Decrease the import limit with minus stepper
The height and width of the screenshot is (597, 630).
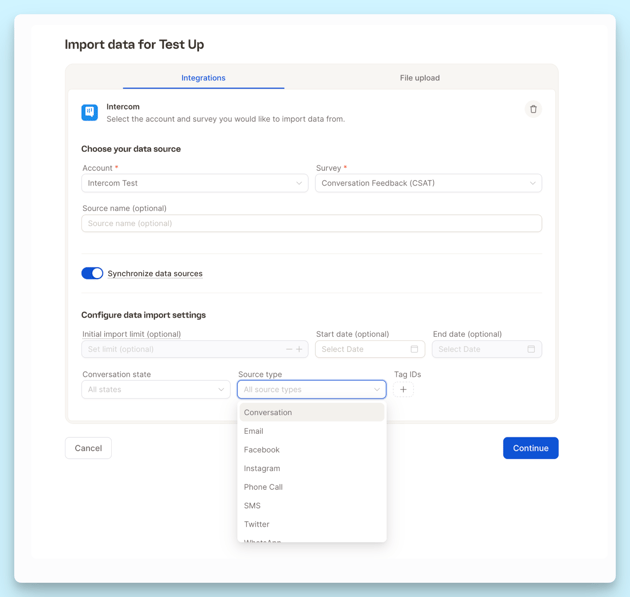coord(289,349)
